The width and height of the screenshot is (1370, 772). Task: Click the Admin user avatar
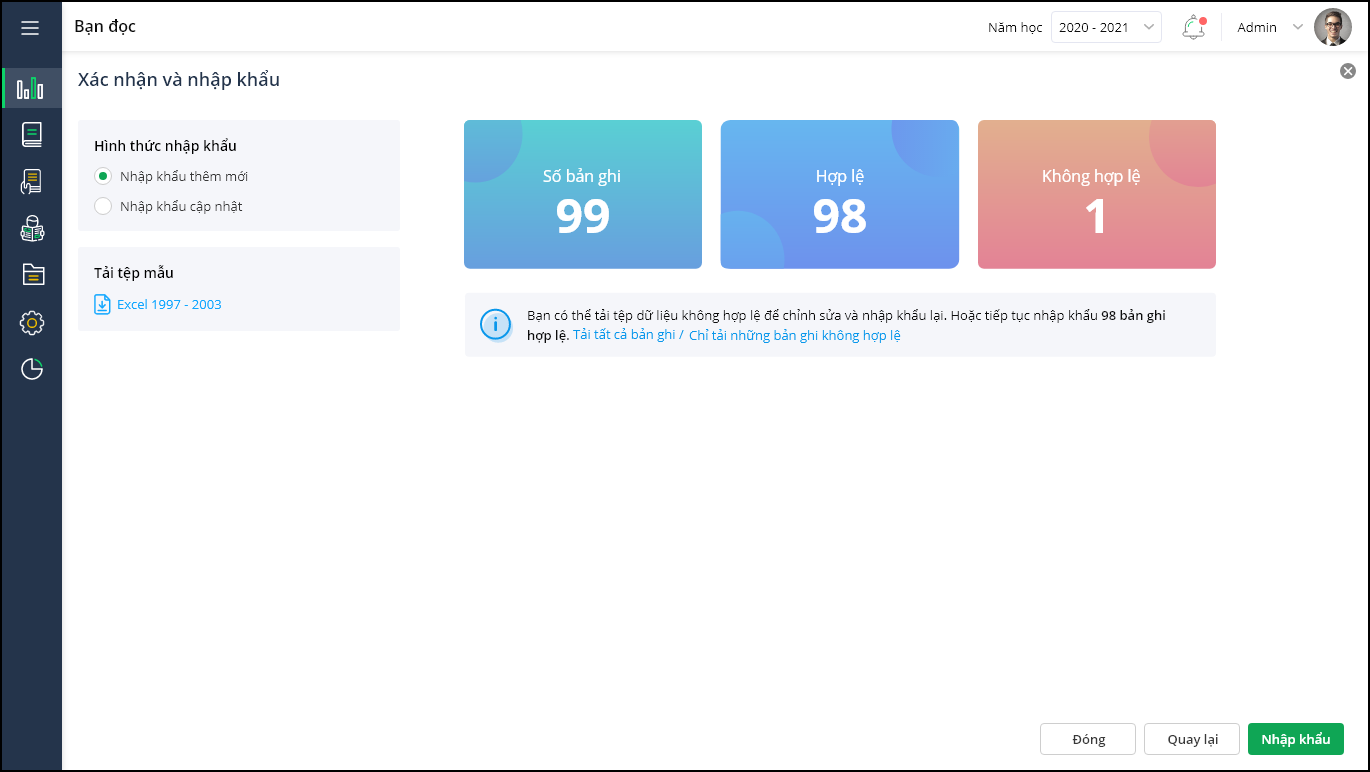tap(1332, 28)
